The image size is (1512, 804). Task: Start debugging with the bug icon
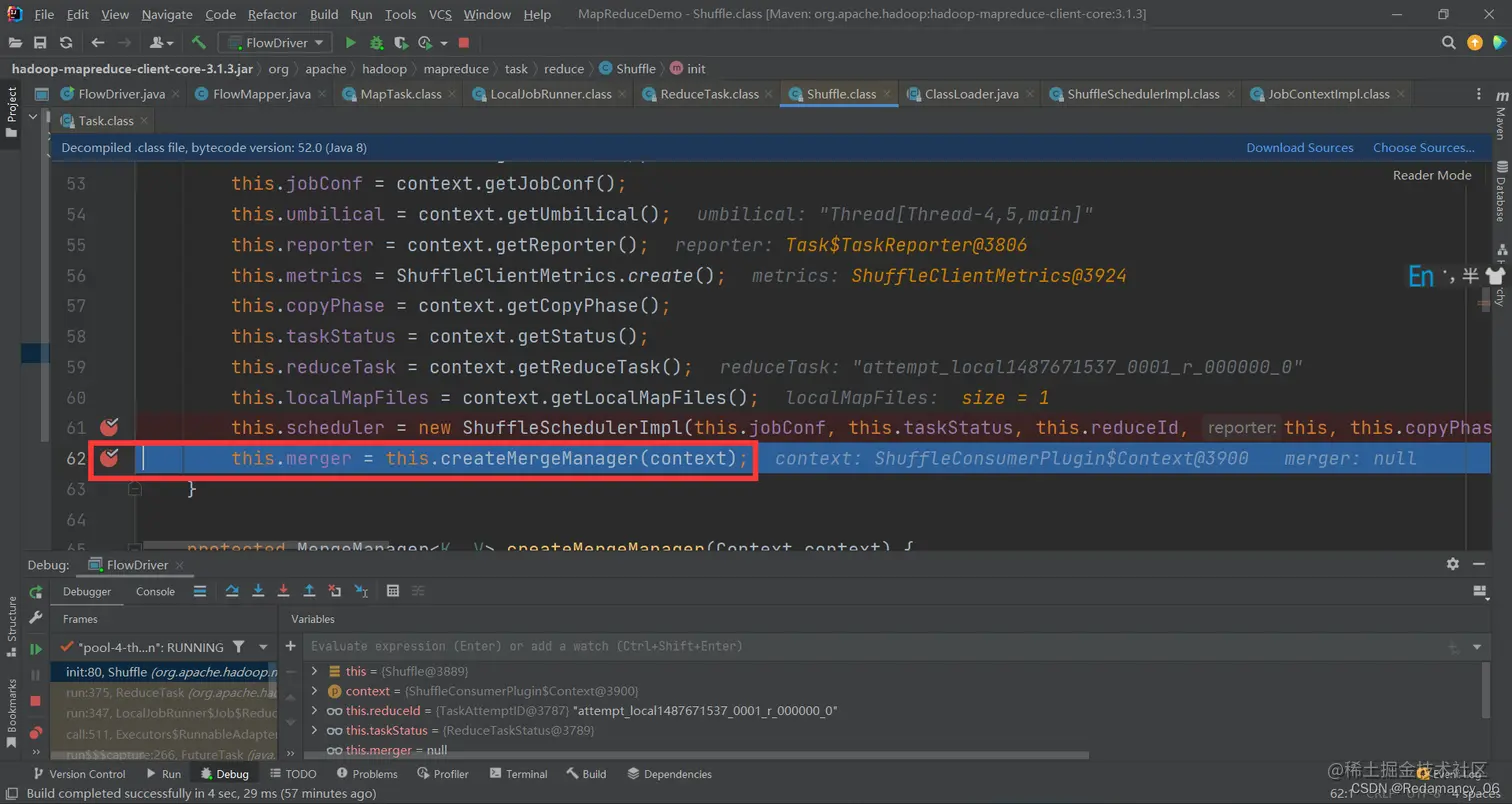[x=376, y=43]
